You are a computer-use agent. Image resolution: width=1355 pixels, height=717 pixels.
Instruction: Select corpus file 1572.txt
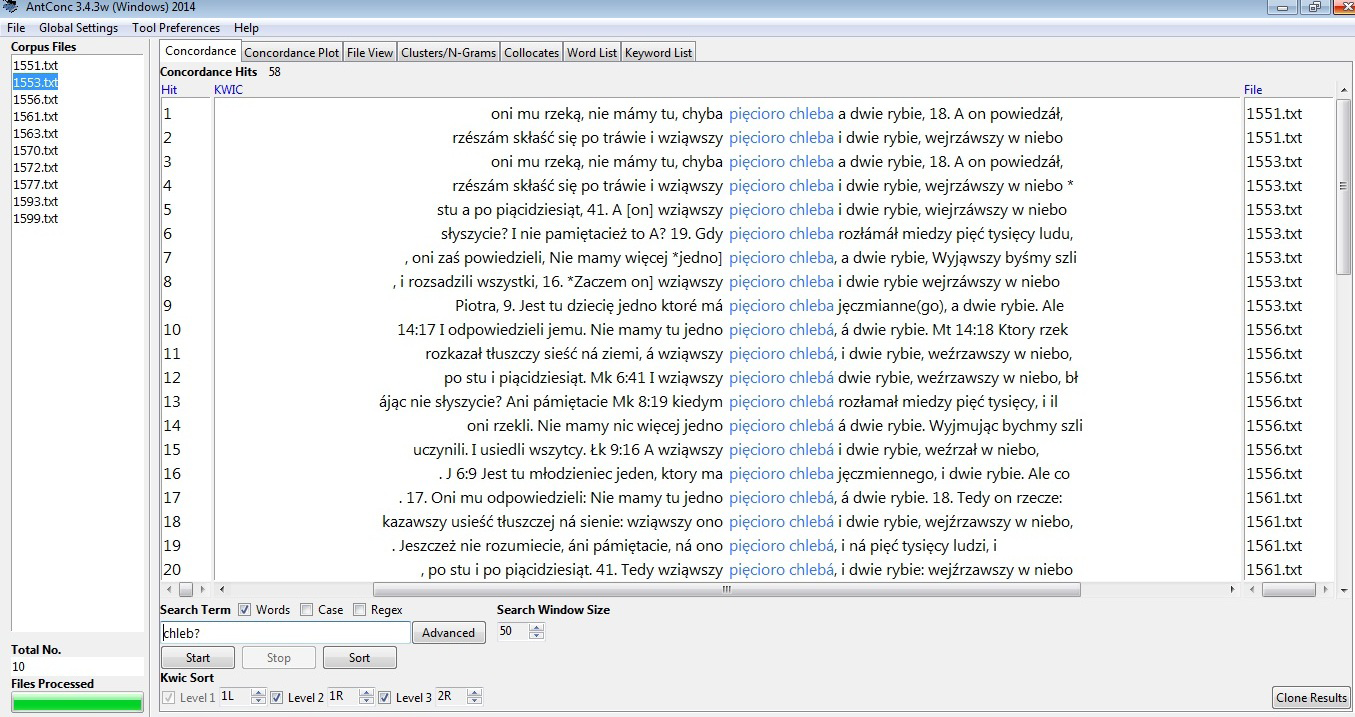click(x=35, y=167)
